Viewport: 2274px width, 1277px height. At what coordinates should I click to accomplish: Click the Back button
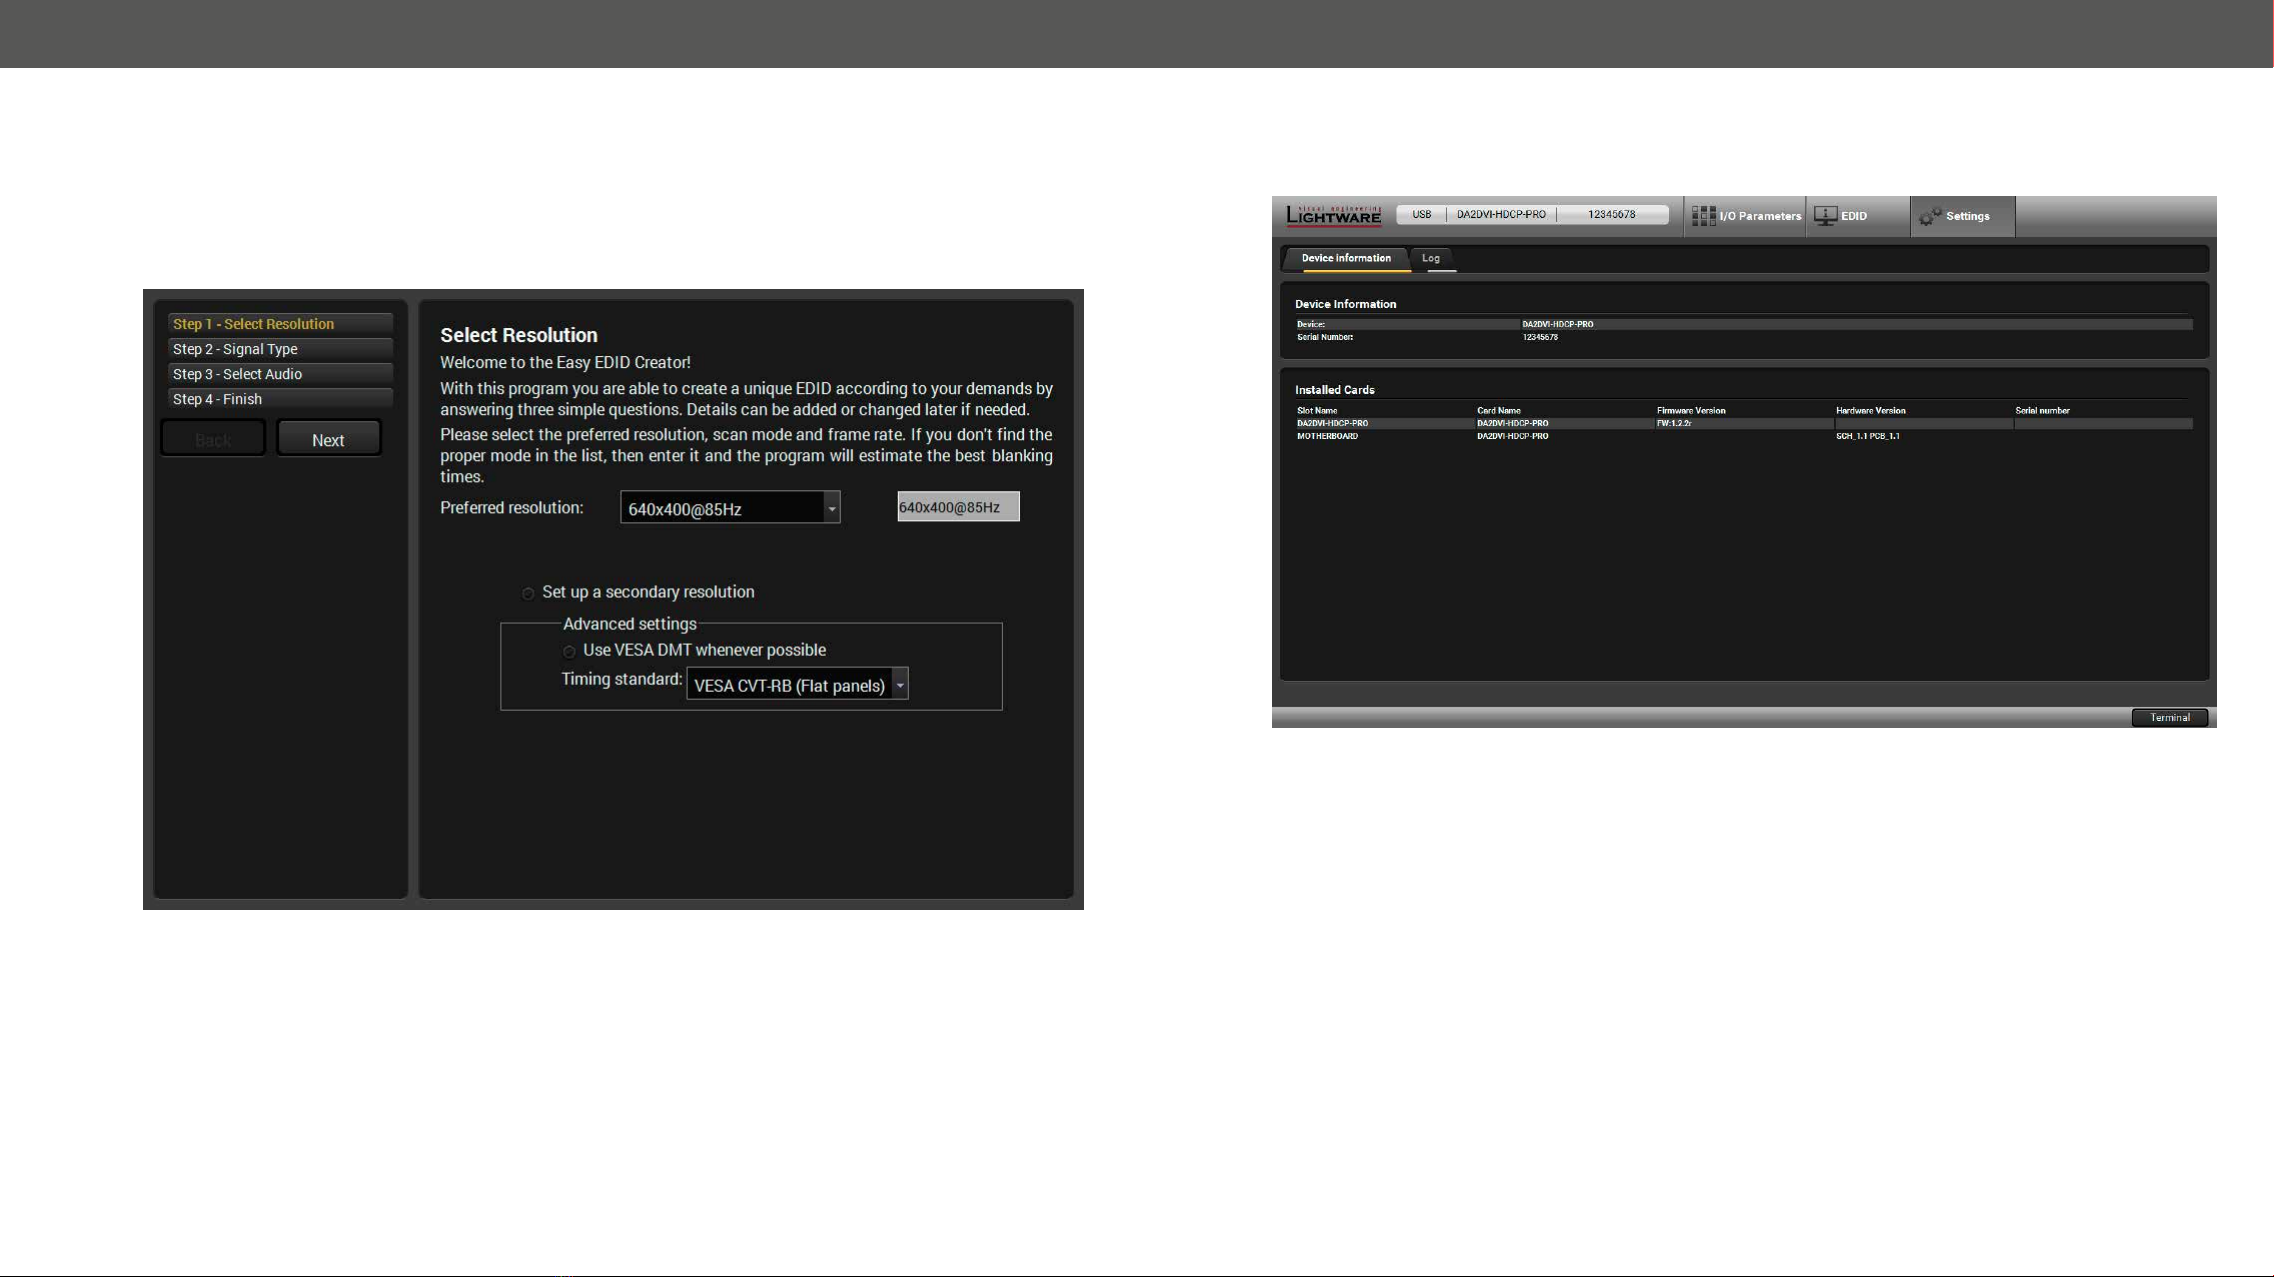[x=213, y=439]
